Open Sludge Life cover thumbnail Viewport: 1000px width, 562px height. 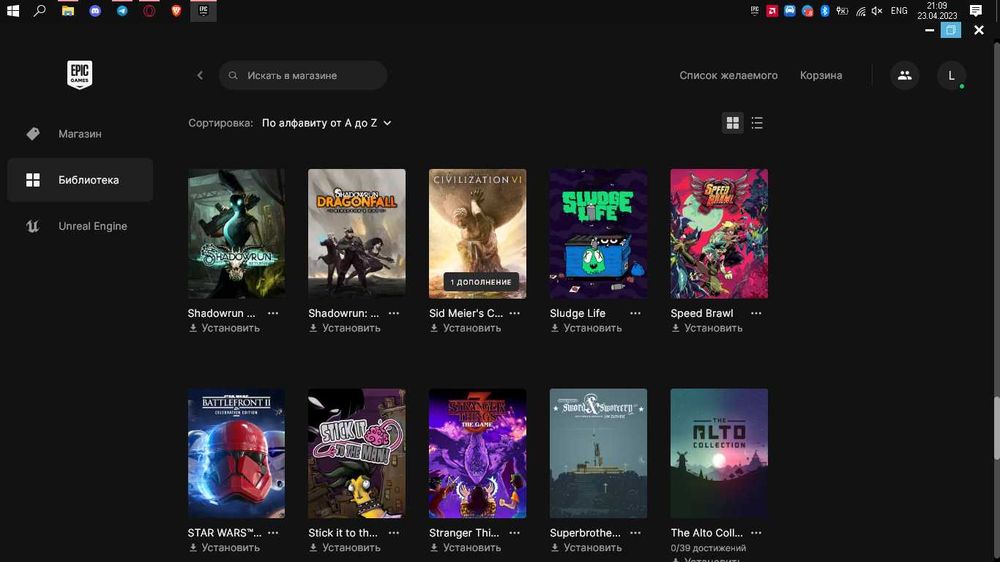pos(598,233)
